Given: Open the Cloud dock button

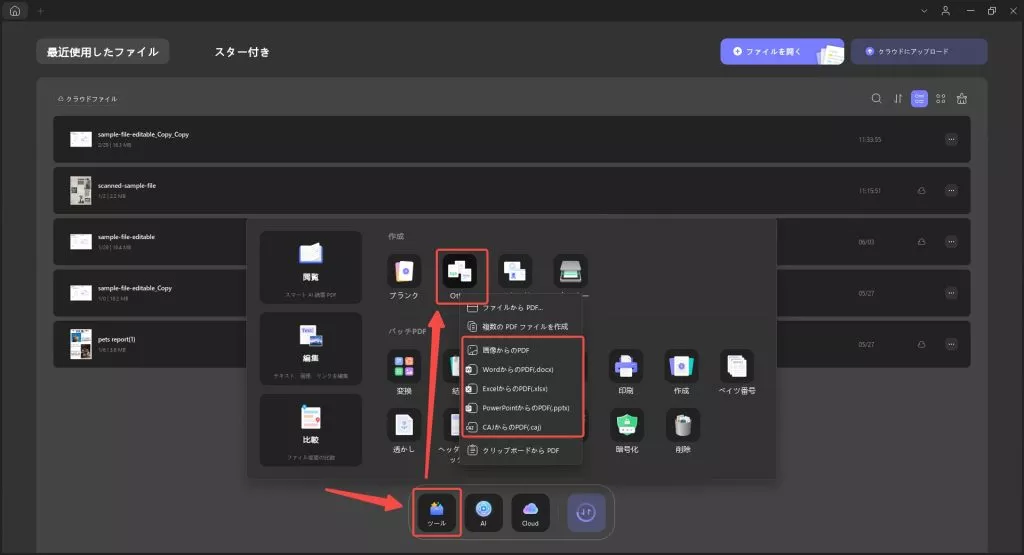Looking at the screenshot, I should [530, 513].
